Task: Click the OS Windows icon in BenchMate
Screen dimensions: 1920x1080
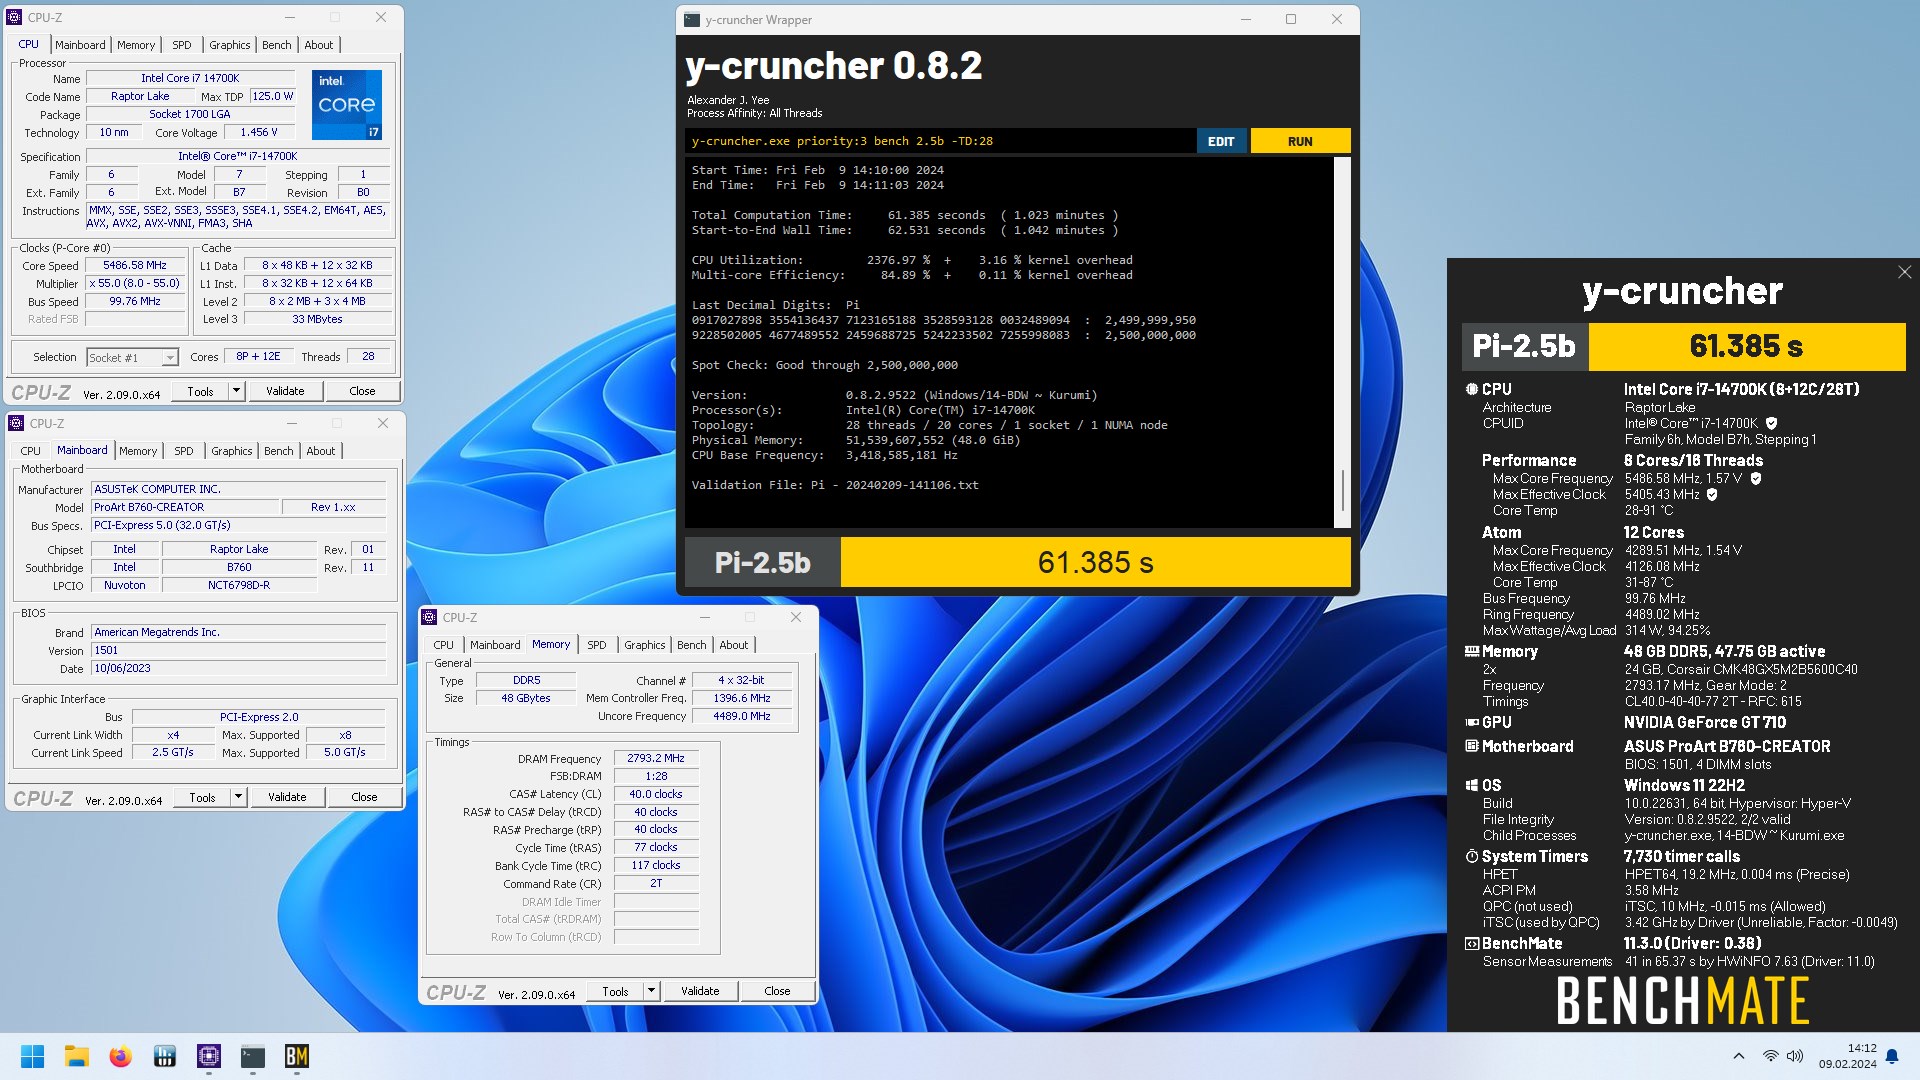Action: [1472, 785]
